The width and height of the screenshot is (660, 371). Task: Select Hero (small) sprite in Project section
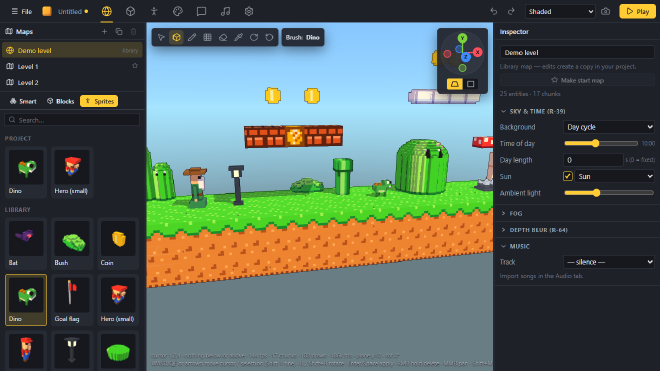click(72, 172)
